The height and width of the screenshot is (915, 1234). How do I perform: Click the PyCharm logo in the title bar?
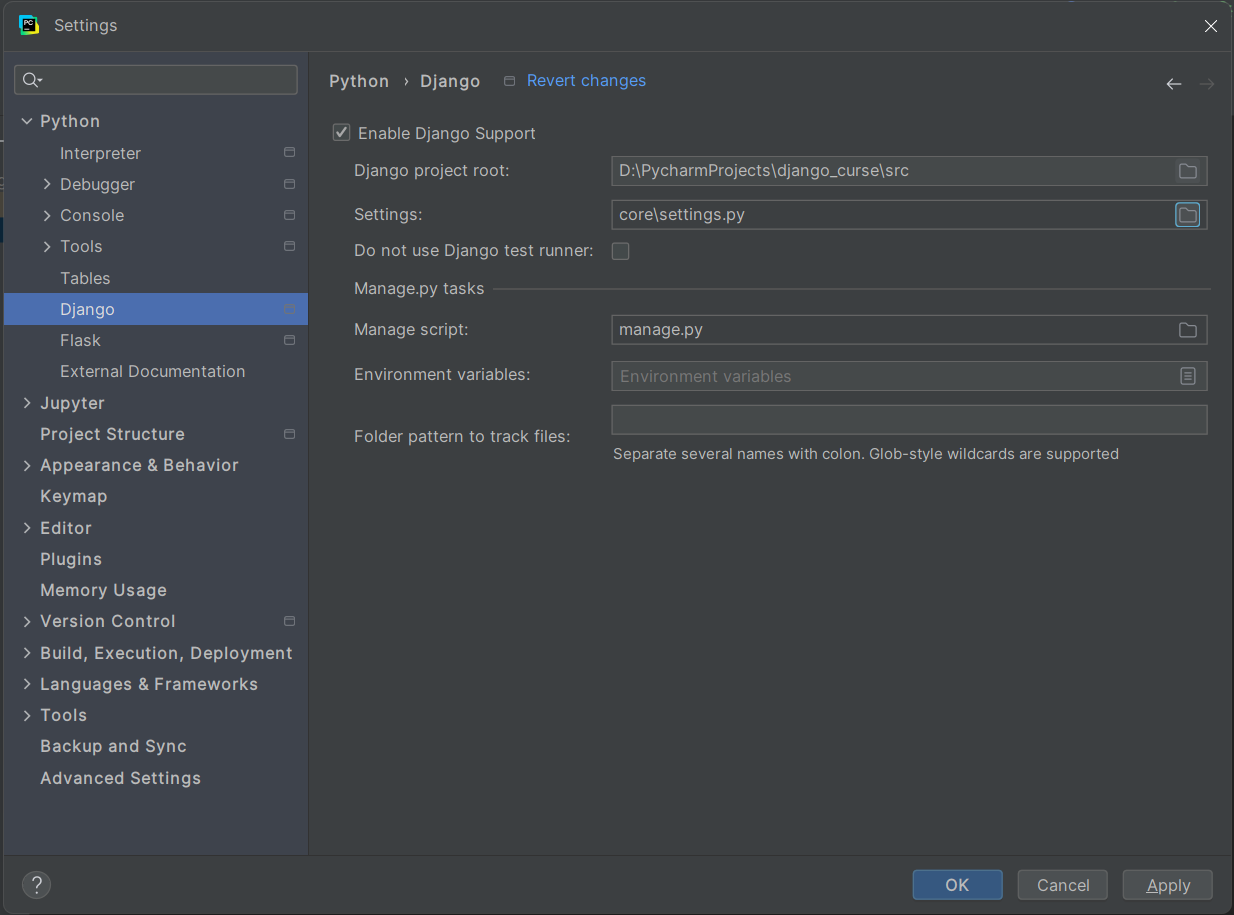(29, 25)
